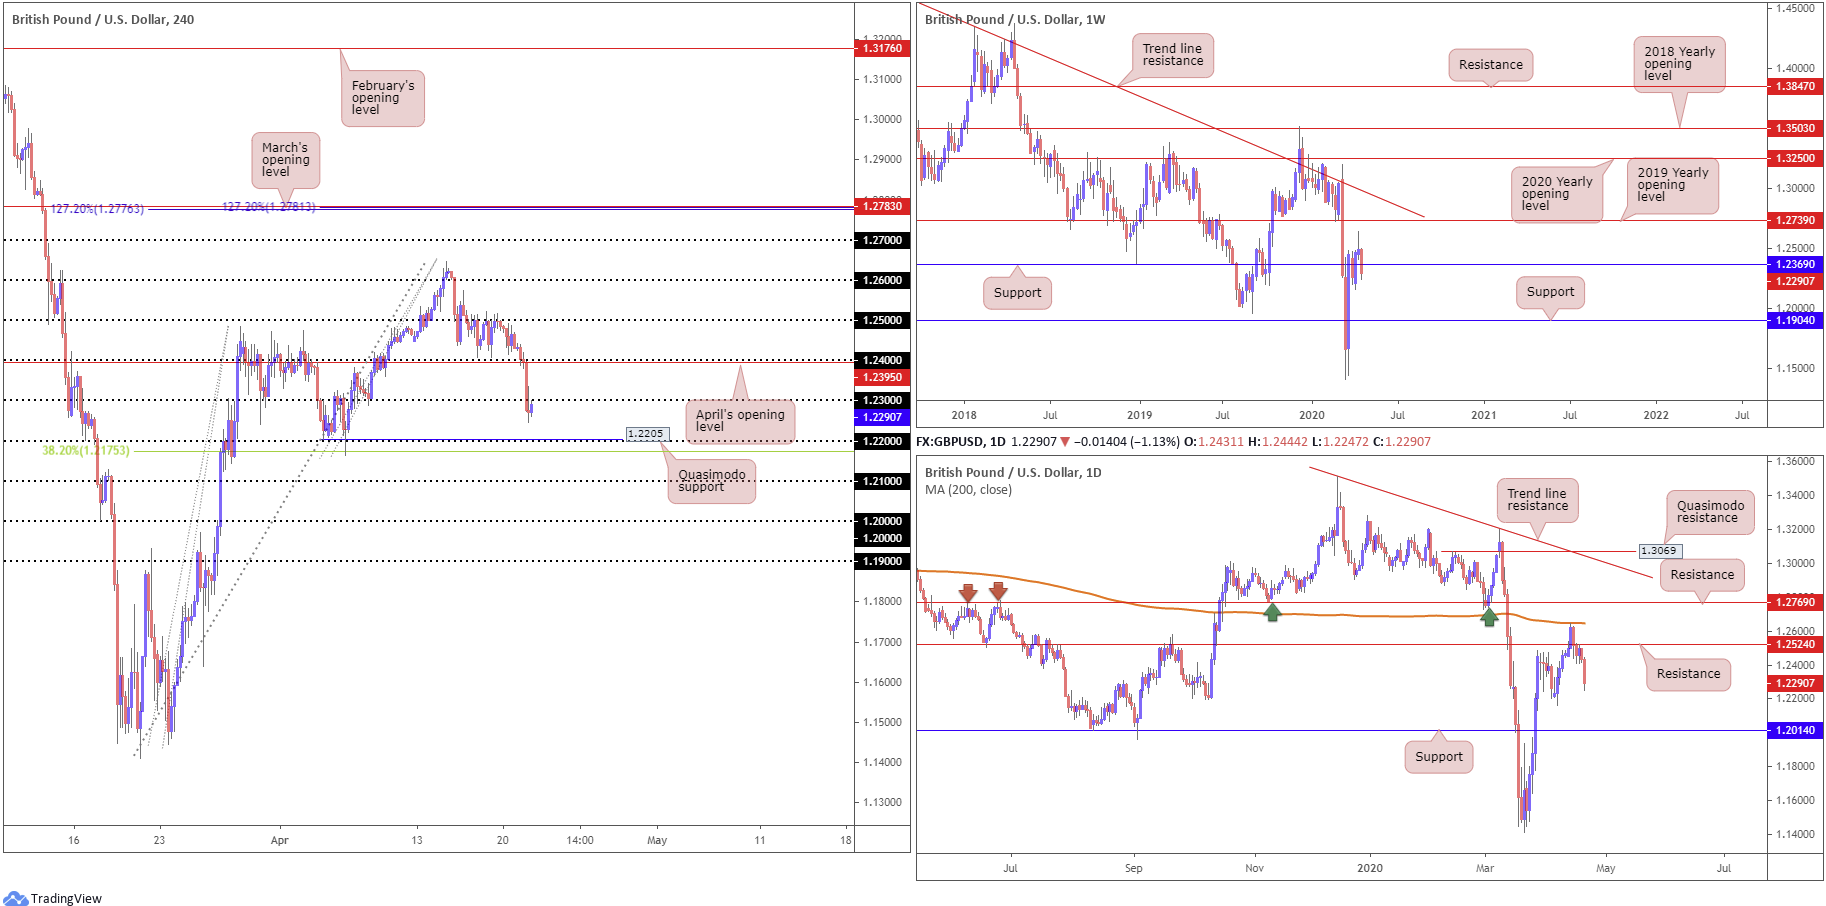The width and height of the screenshot is (1826, 906).
Task: Click the 1.31760 red price label
Action: coord(882,48)
